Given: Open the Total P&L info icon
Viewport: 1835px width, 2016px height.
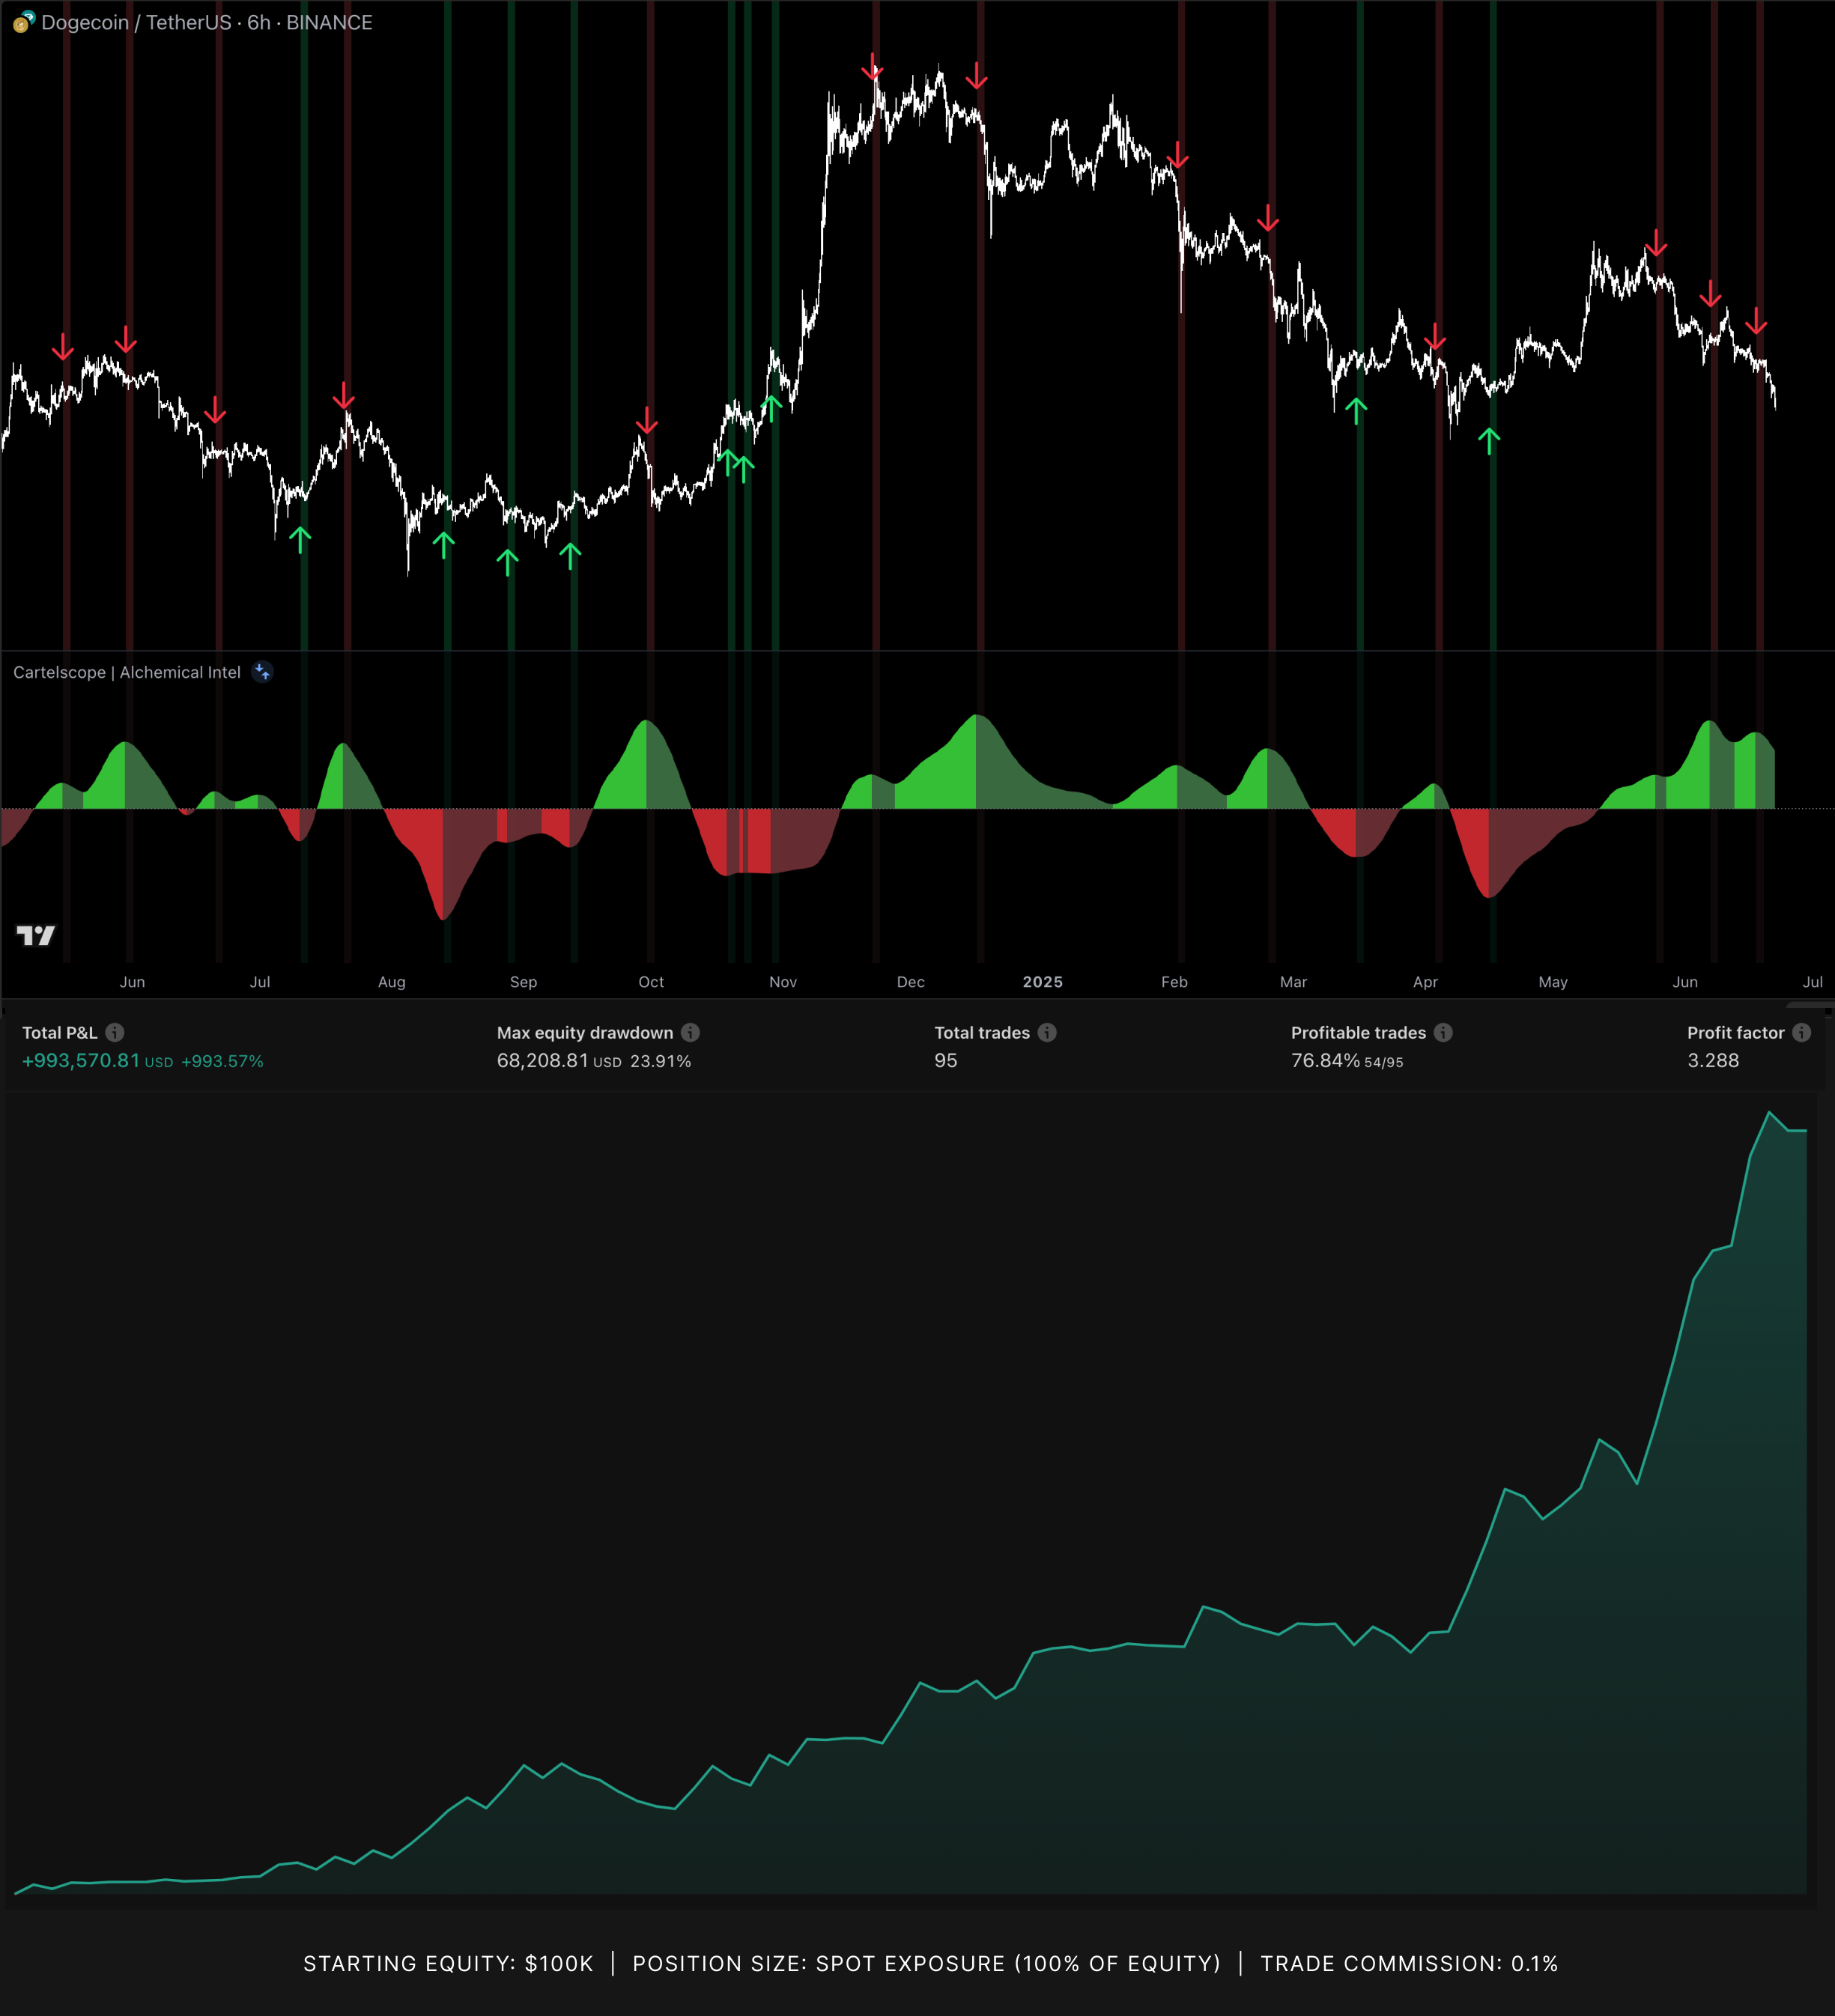Looking at the screenshot, I should (x=115, y=1032).
